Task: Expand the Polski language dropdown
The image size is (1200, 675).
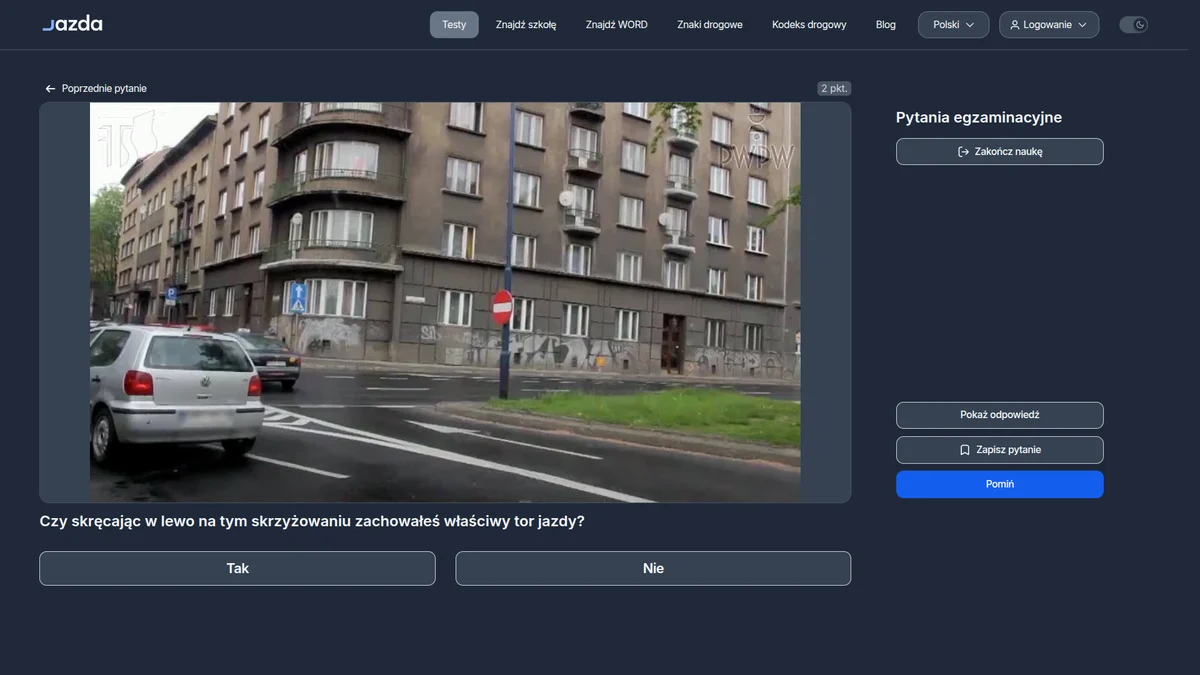Action: (953, 25)
